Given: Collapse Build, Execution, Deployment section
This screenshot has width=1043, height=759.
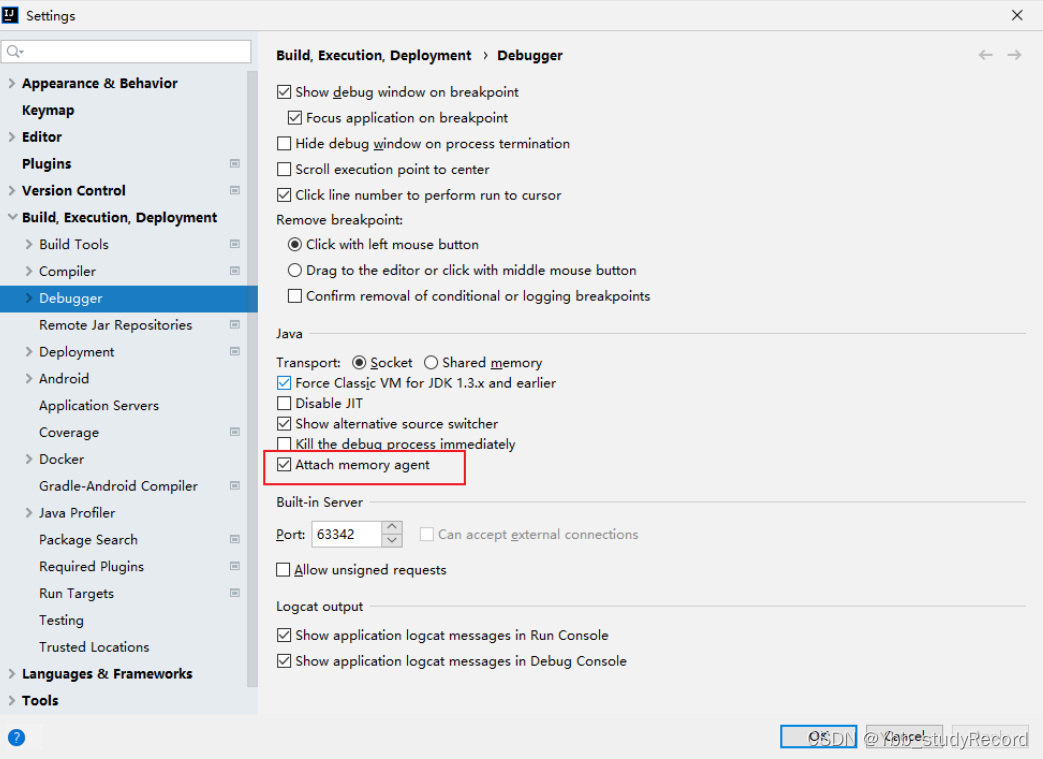Looking at the screenshot, I should point(12,217).
